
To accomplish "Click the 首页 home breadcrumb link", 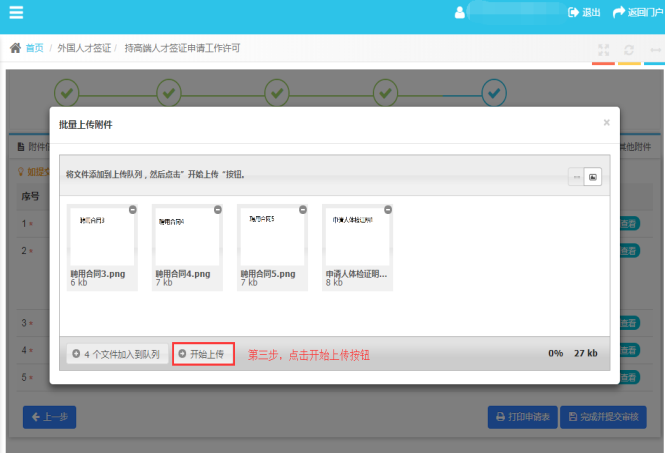I will coord(33,48).
